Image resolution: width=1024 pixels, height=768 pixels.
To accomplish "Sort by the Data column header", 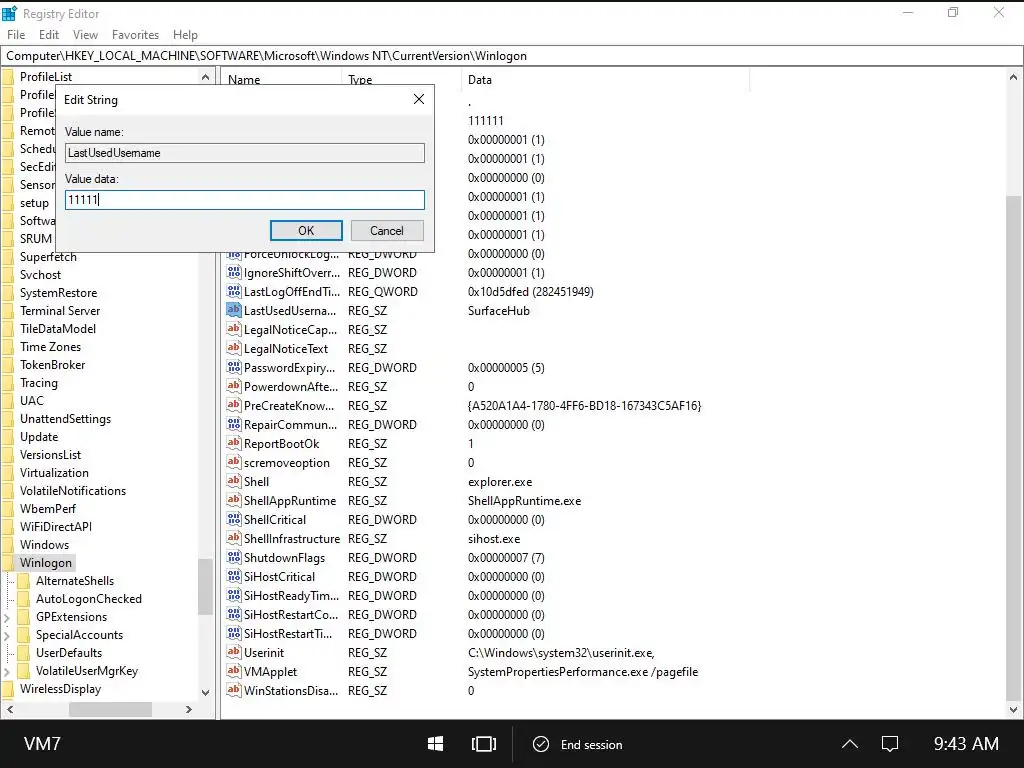I will (x=605, y=80).
